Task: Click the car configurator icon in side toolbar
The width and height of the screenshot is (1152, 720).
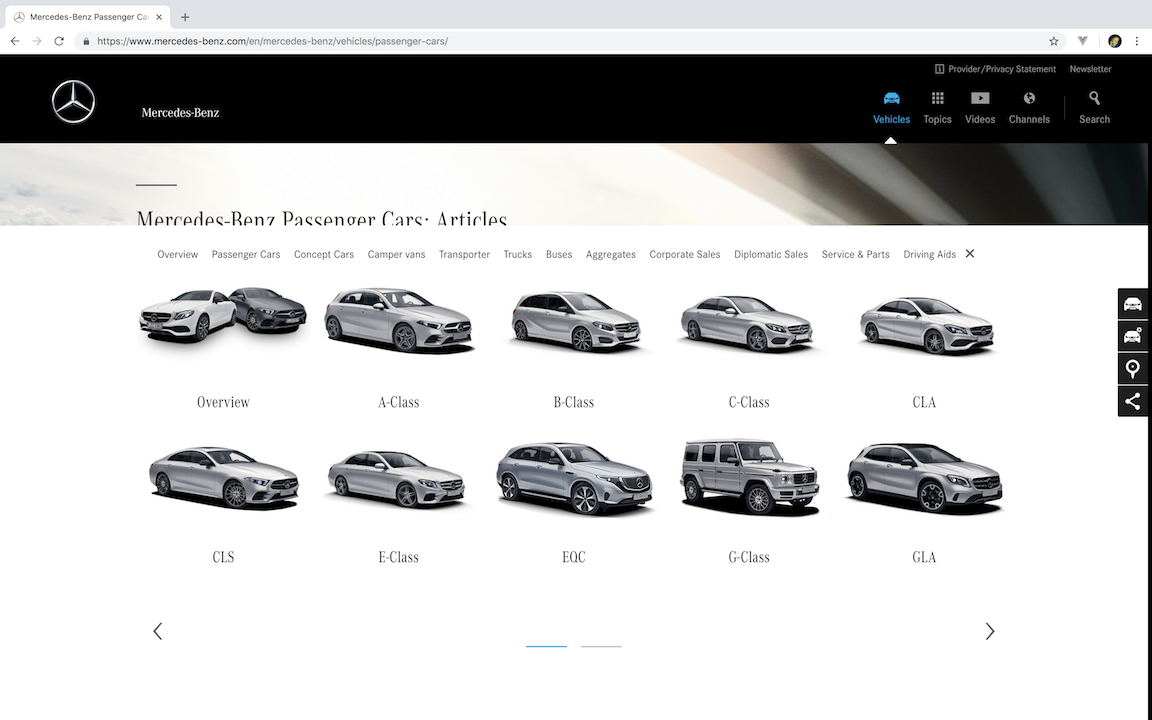Action: pos(1133,336)
